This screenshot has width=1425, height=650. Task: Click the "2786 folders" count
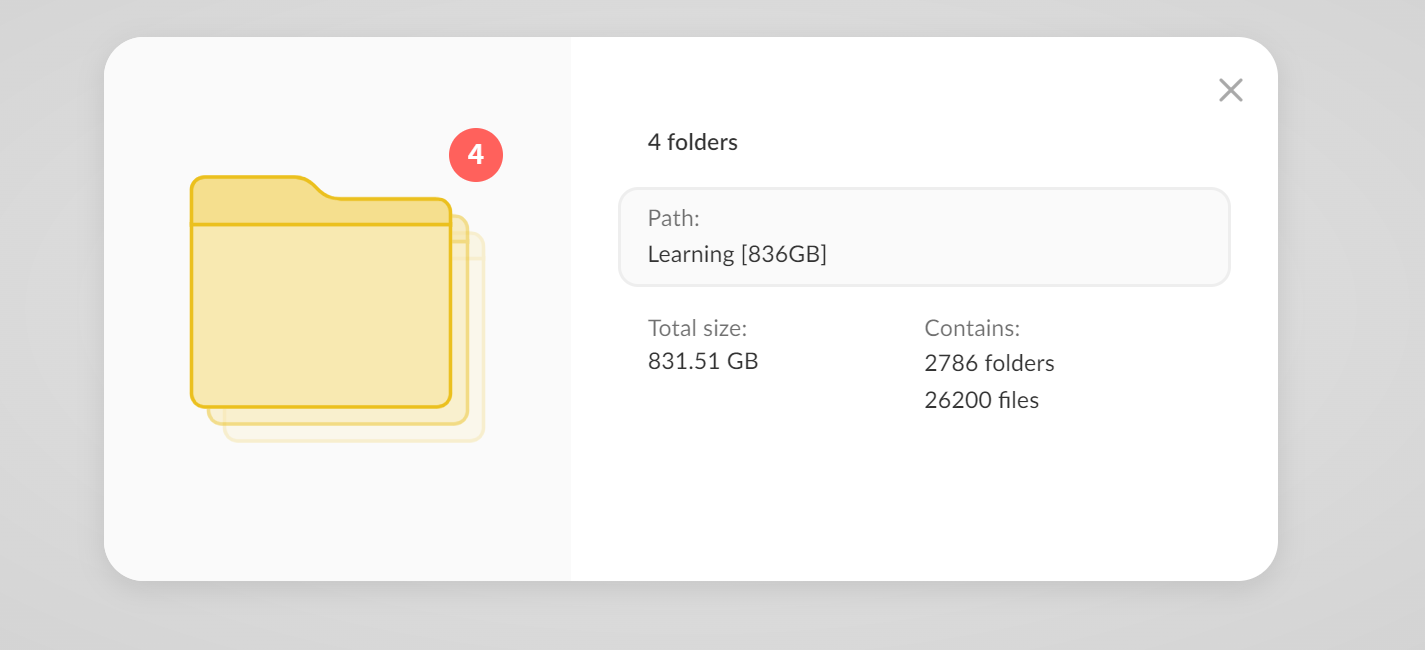989,363
